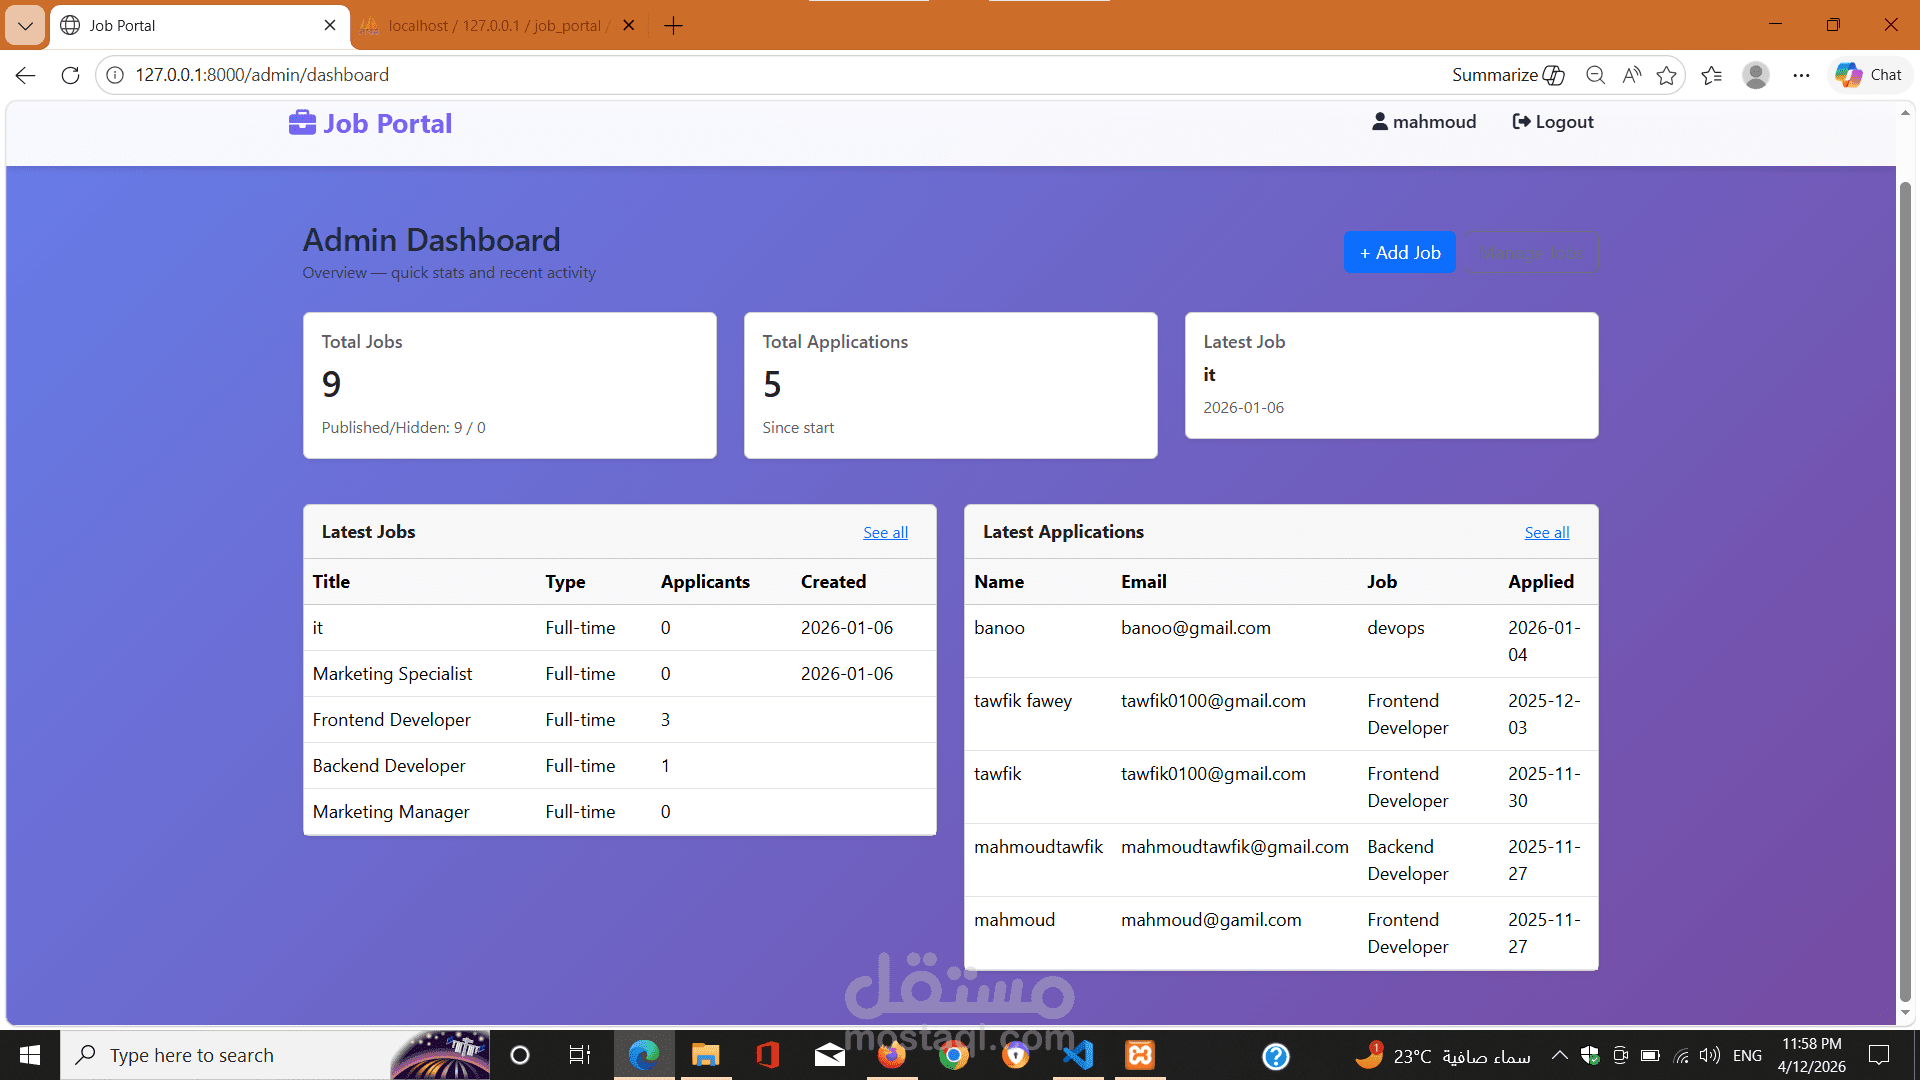
Task: Click See all in Latest Applications
Action: coord(1546,533)
